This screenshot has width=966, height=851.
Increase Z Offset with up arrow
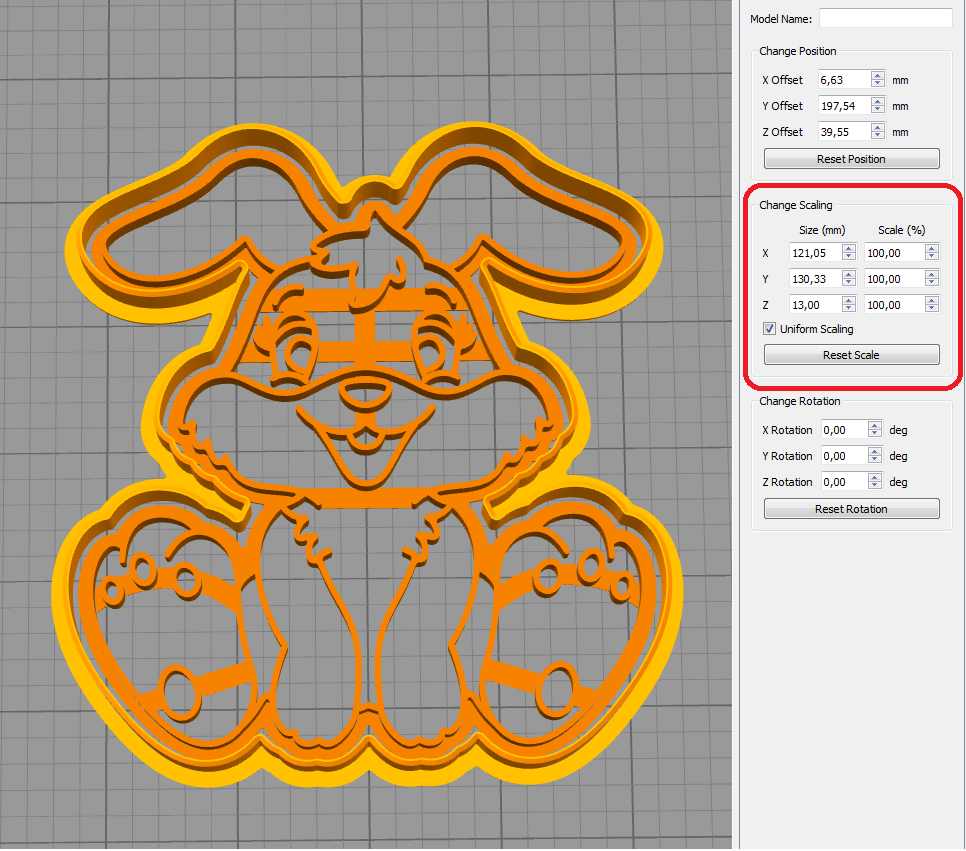point(878,127)
